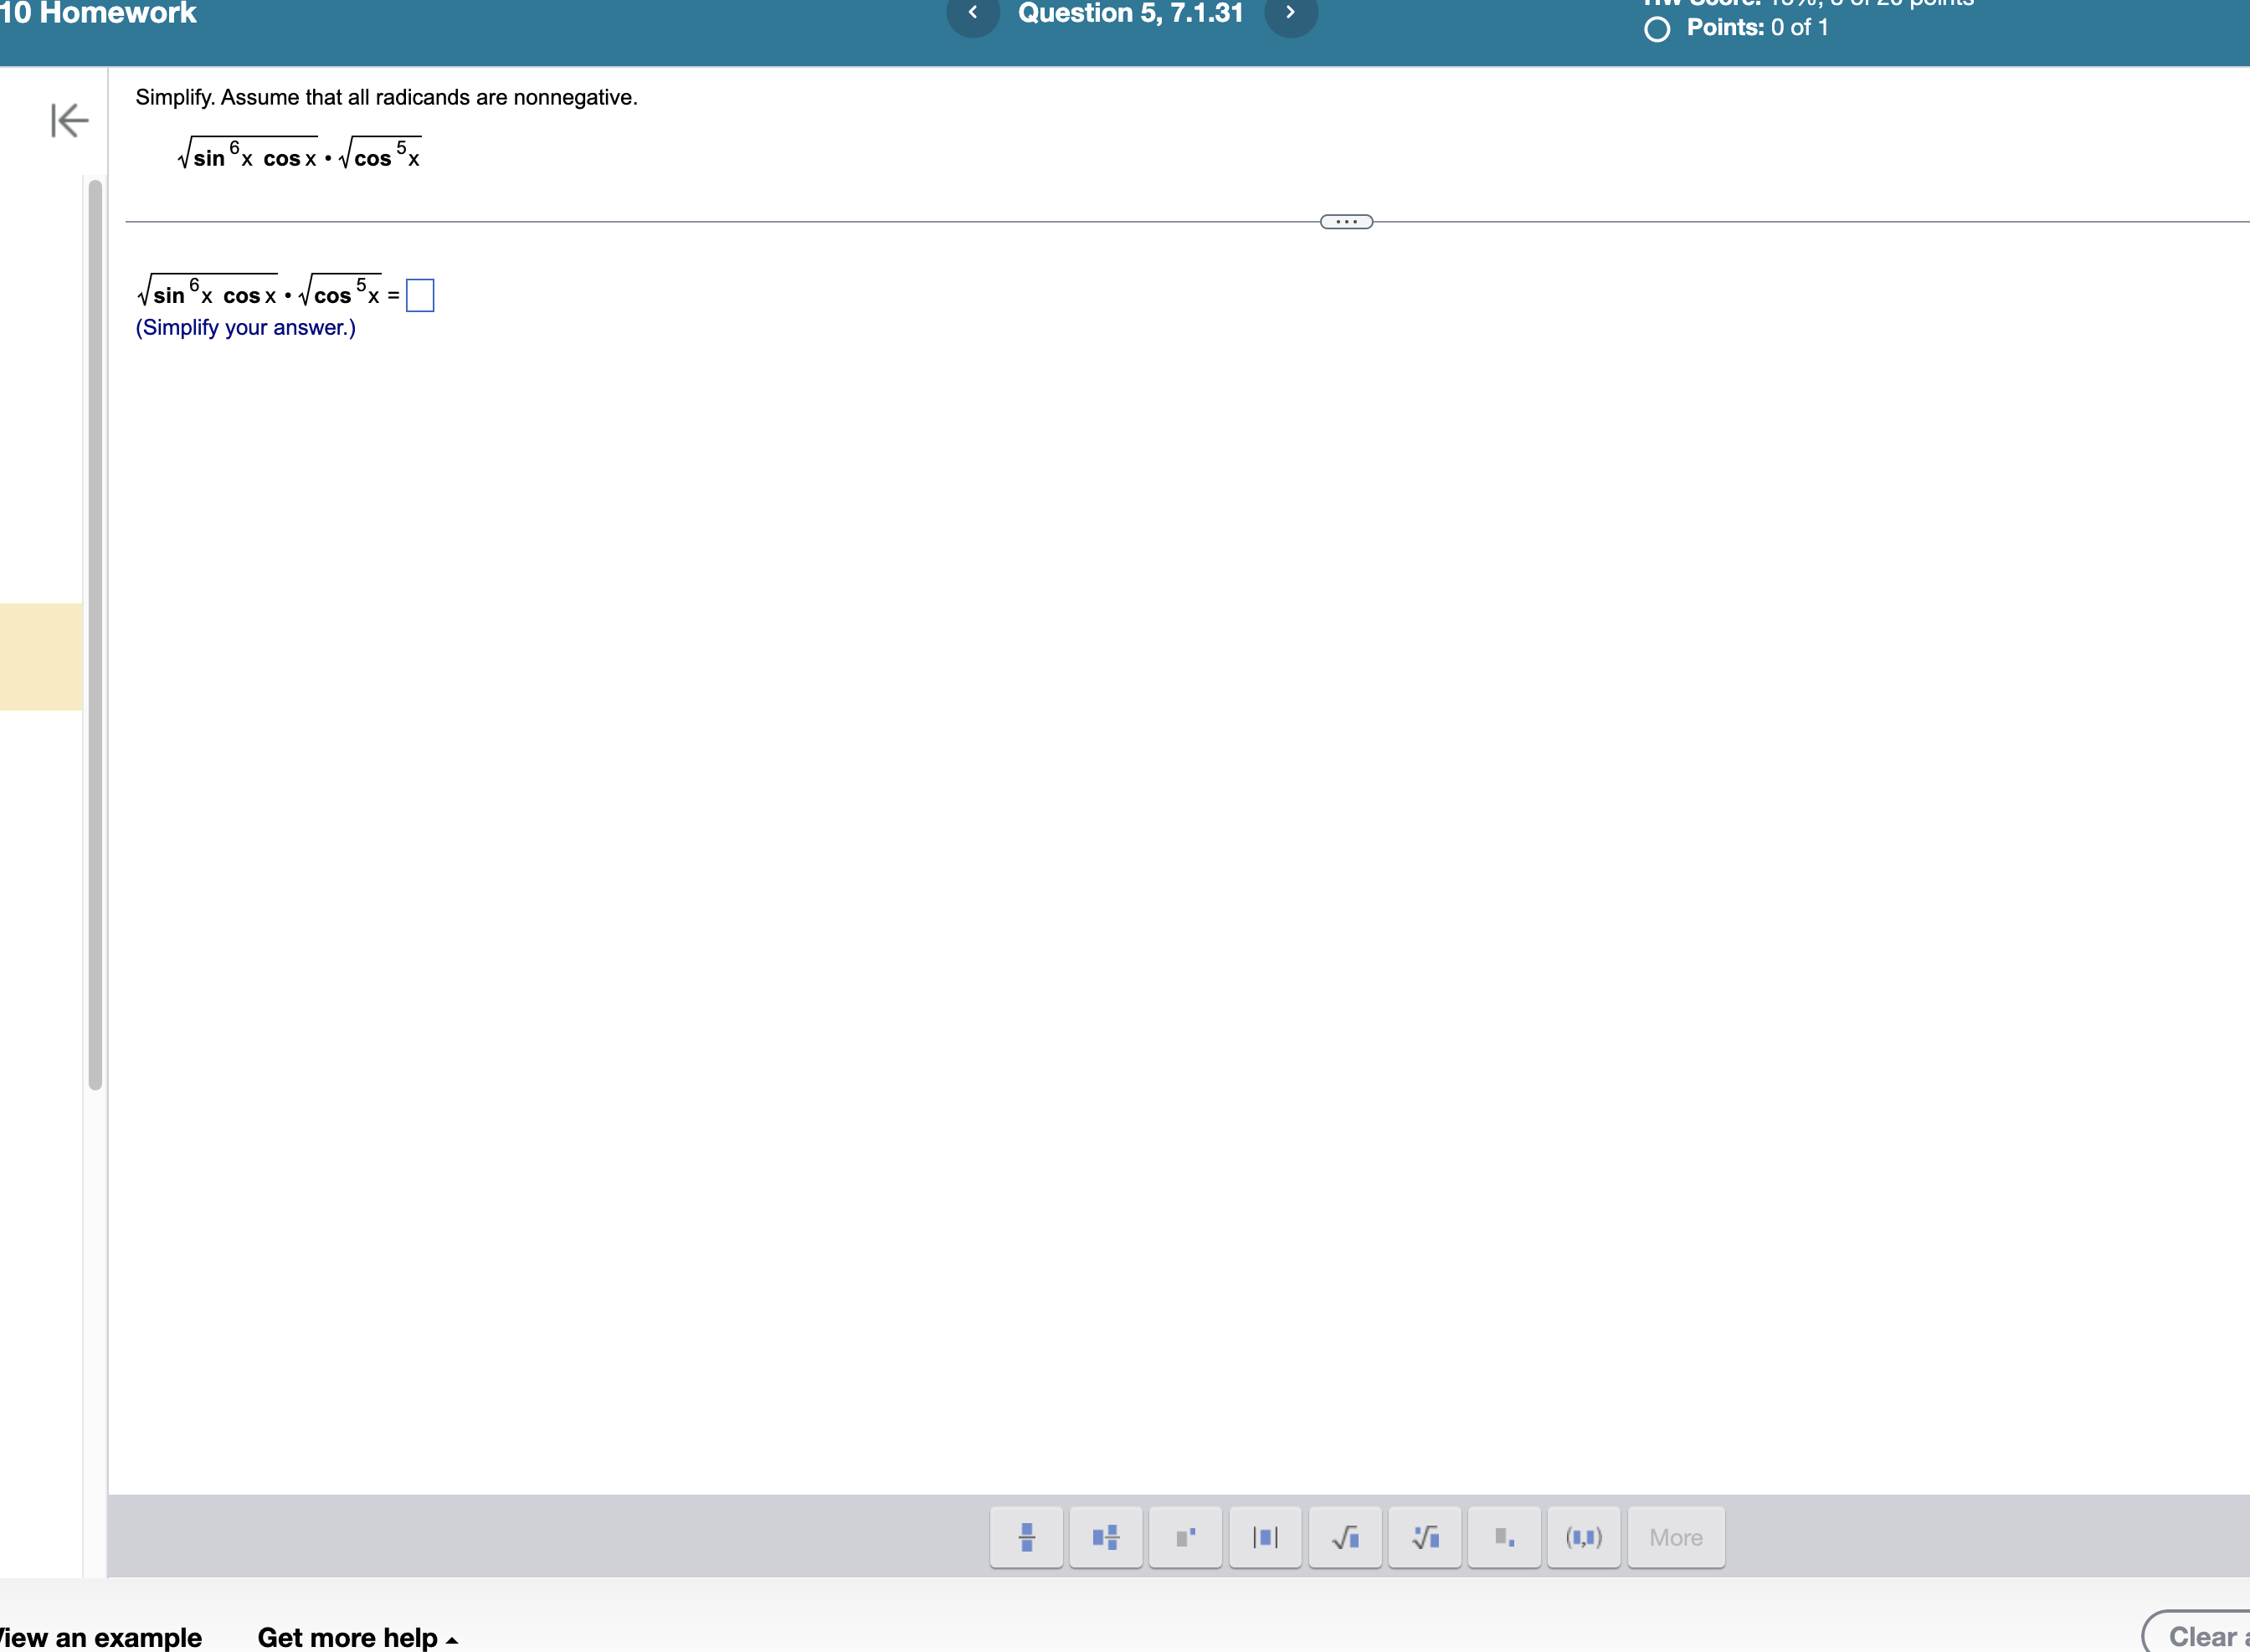Viewport: 2250px width, 1652px height.
Task: Insert an ordered pair template
Action: pos(1585,1537)
